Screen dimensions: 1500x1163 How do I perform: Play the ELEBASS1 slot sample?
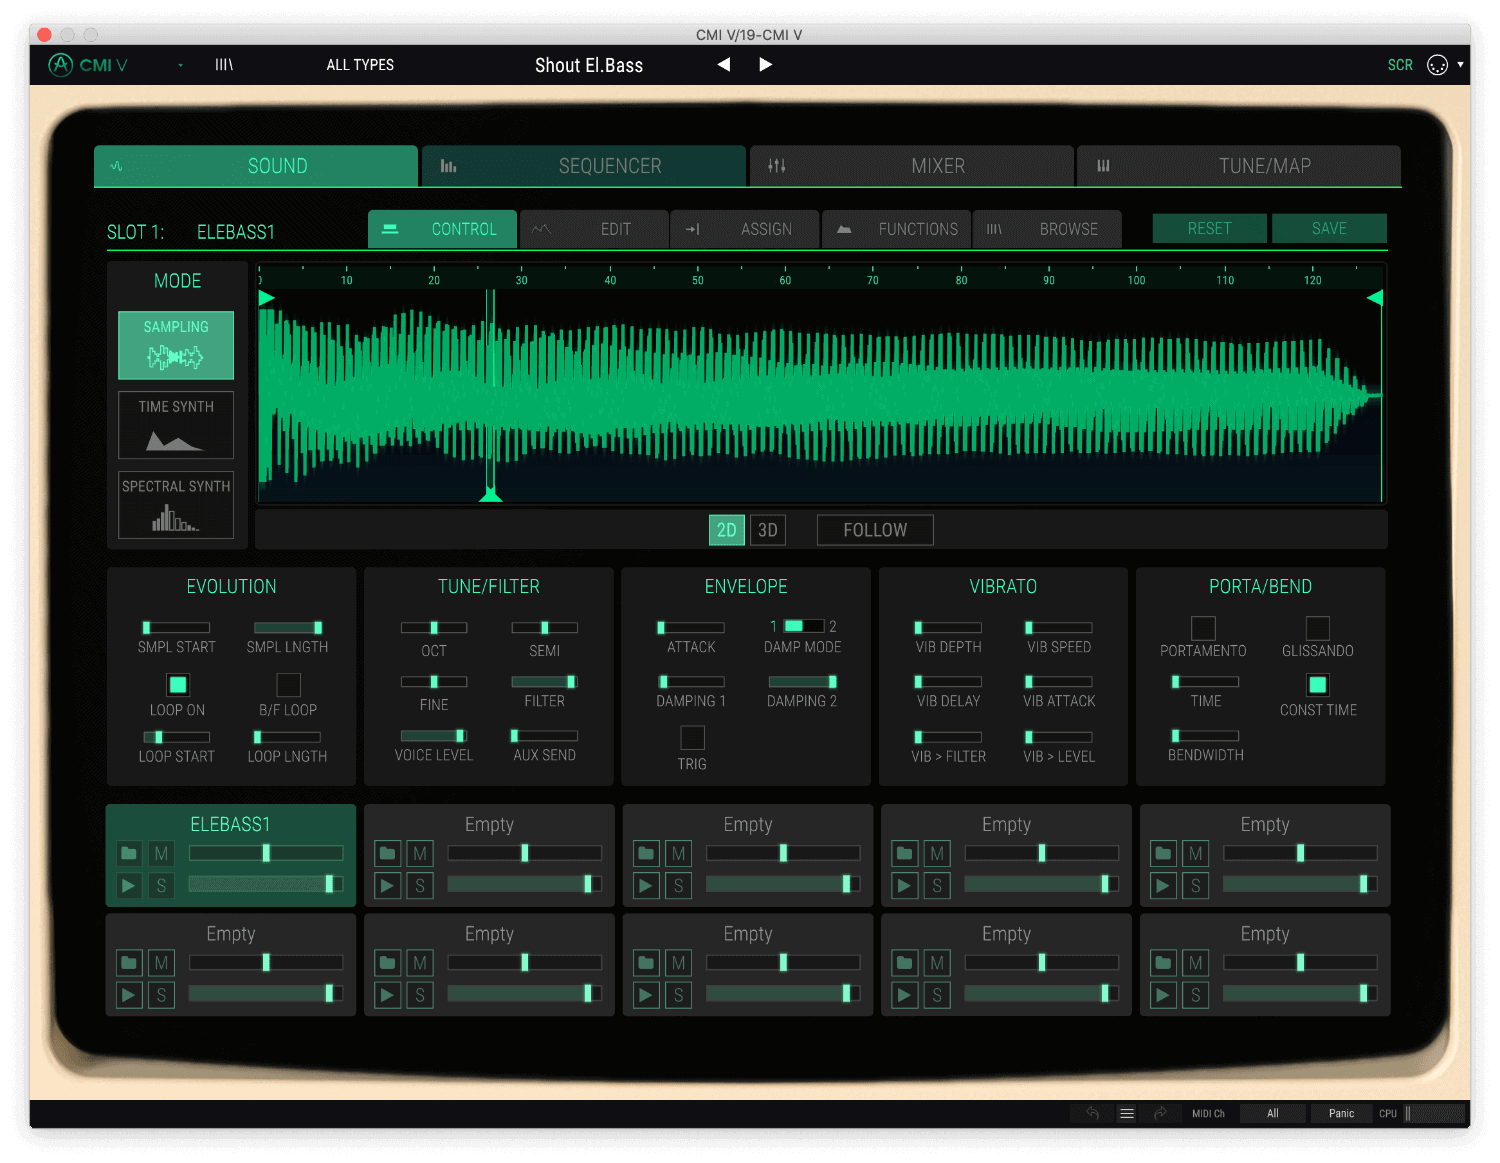[x=129, y=885]
